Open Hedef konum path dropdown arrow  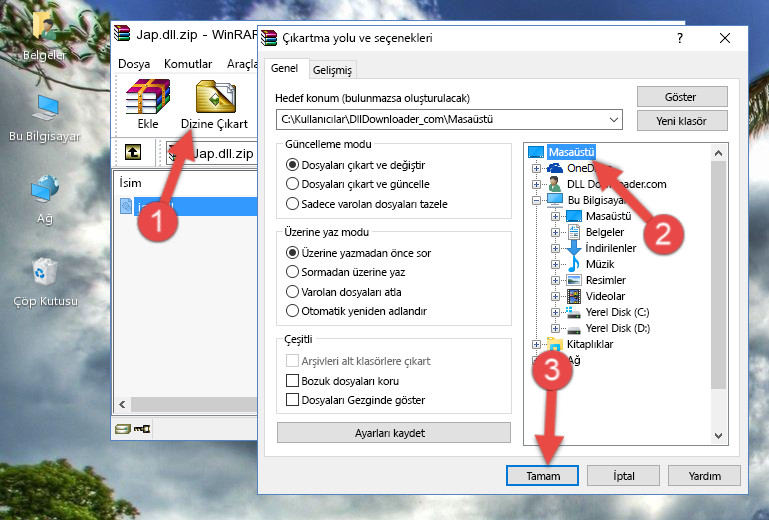coord(614,119)
